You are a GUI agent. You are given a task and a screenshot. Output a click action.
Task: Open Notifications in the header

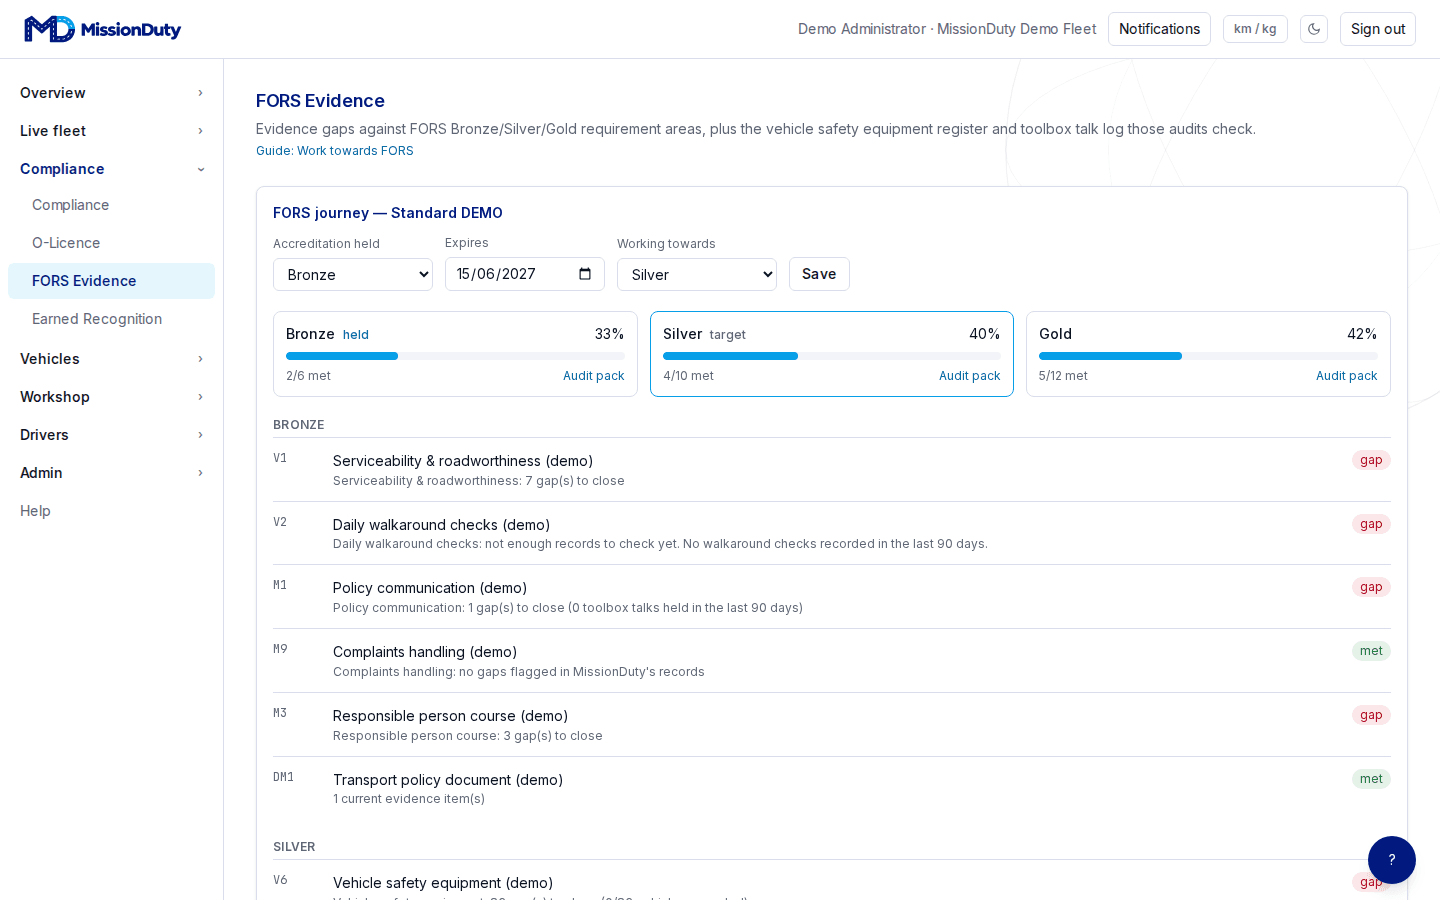pyautogui.click(x=1159, y=29)
